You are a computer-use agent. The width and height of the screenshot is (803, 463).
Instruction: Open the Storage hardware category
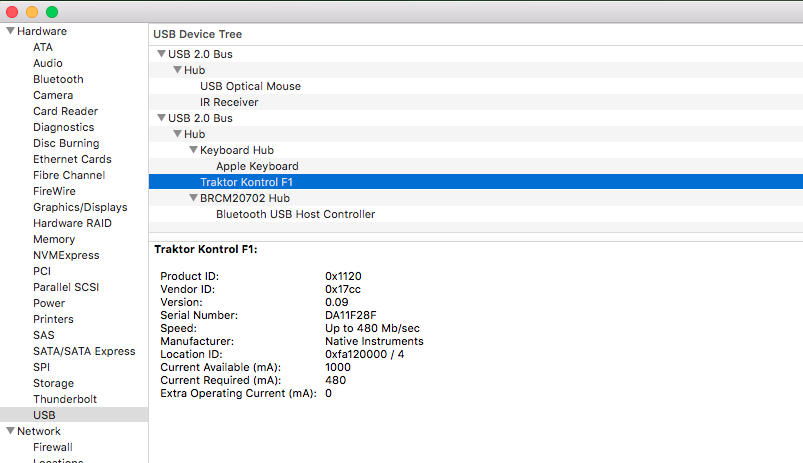[53, 383]
